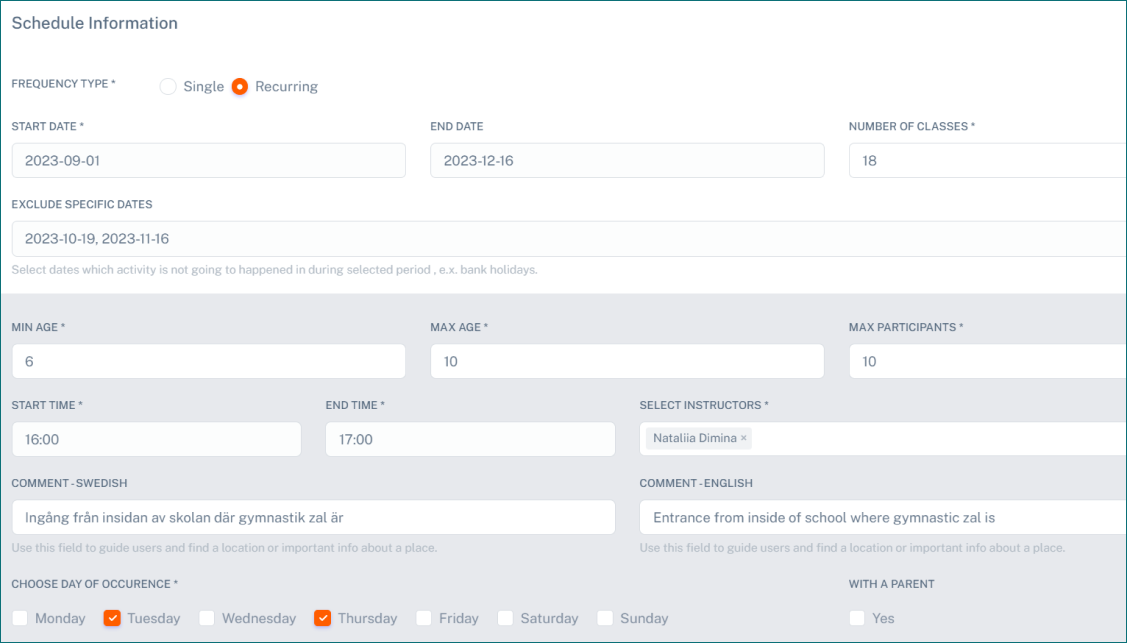Tick the Friday checkbox
Image resolution: width=1127 pixels, height=643 pixels.
pos(424,618)
